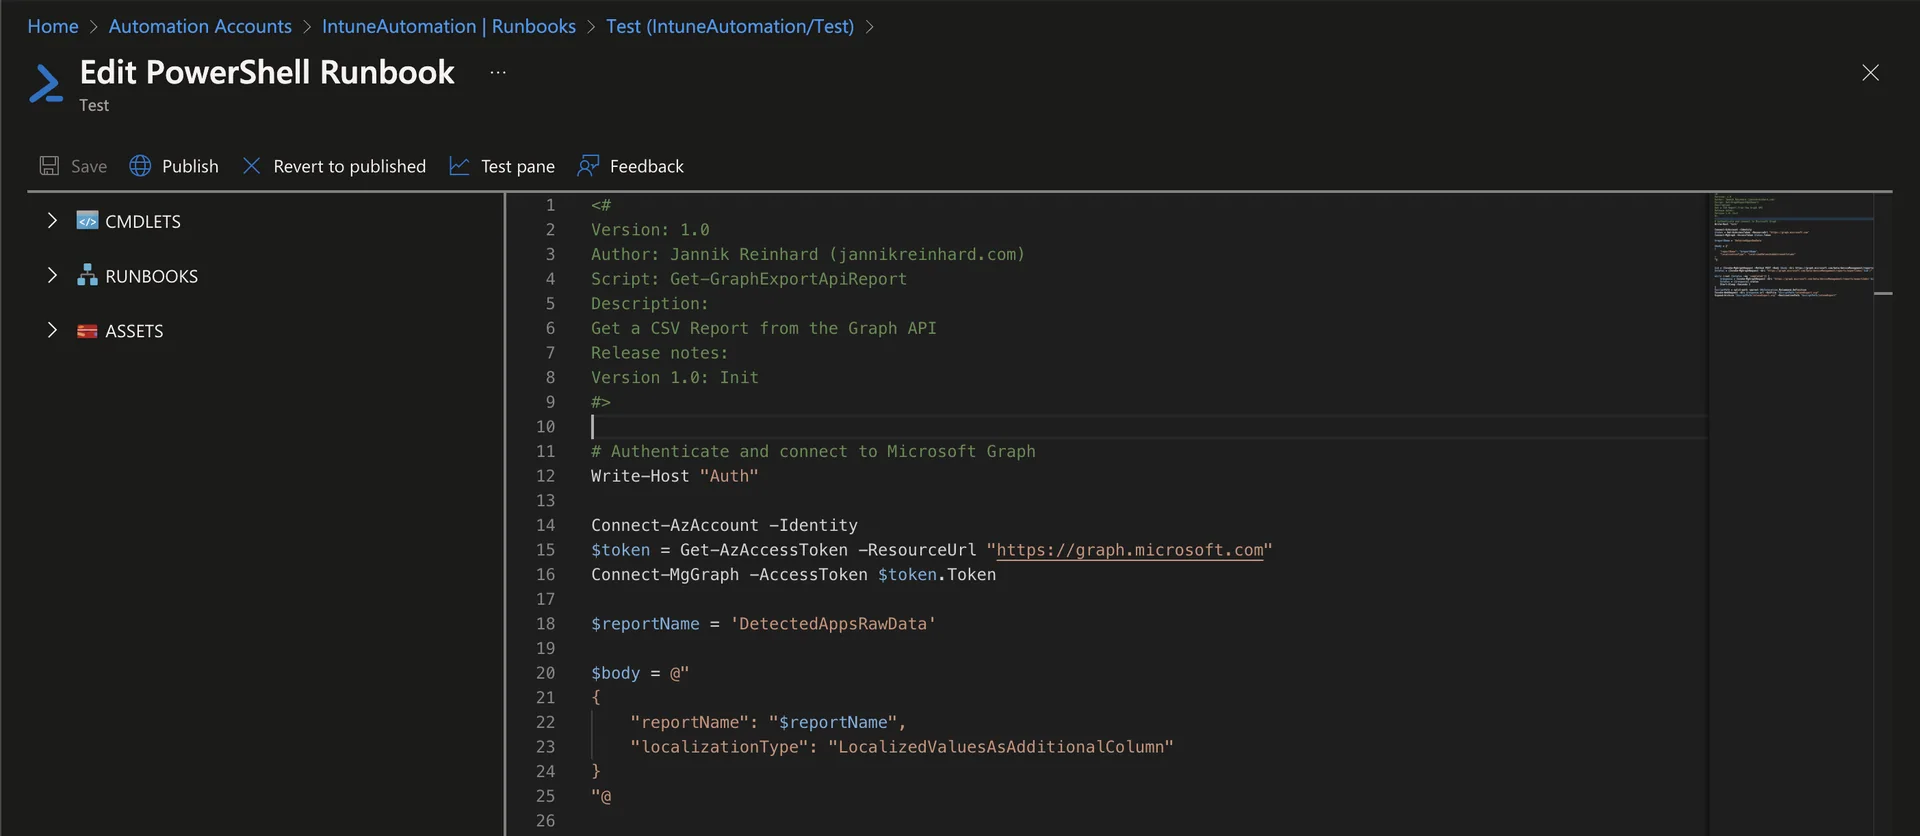The image size is (1920, 836).
Task: Close the Edit PowerShell Runbook blade
Action: [x=1870, y=73]
